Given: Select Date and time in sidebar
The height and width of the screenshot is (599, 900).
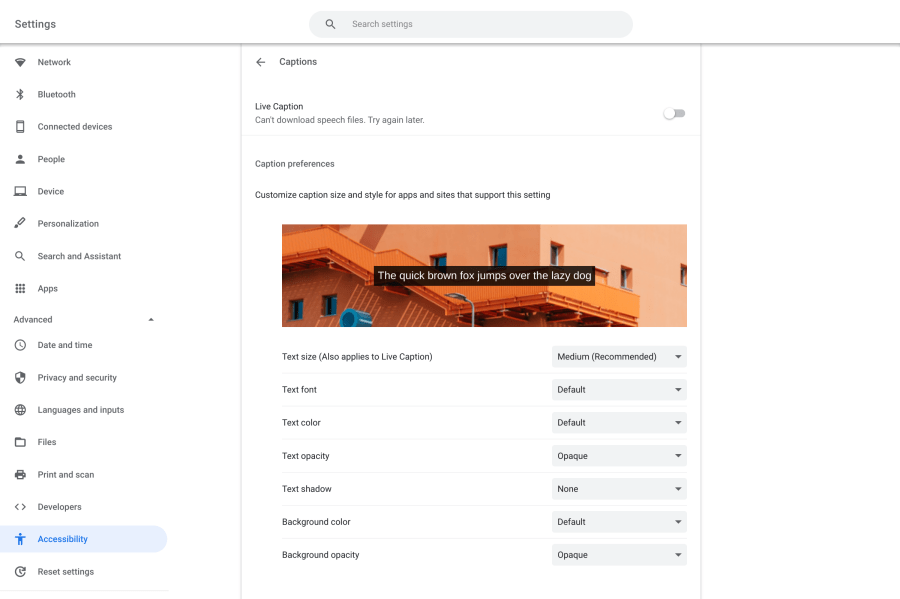Looking at the screenshot, I should [x=64, y=345].
